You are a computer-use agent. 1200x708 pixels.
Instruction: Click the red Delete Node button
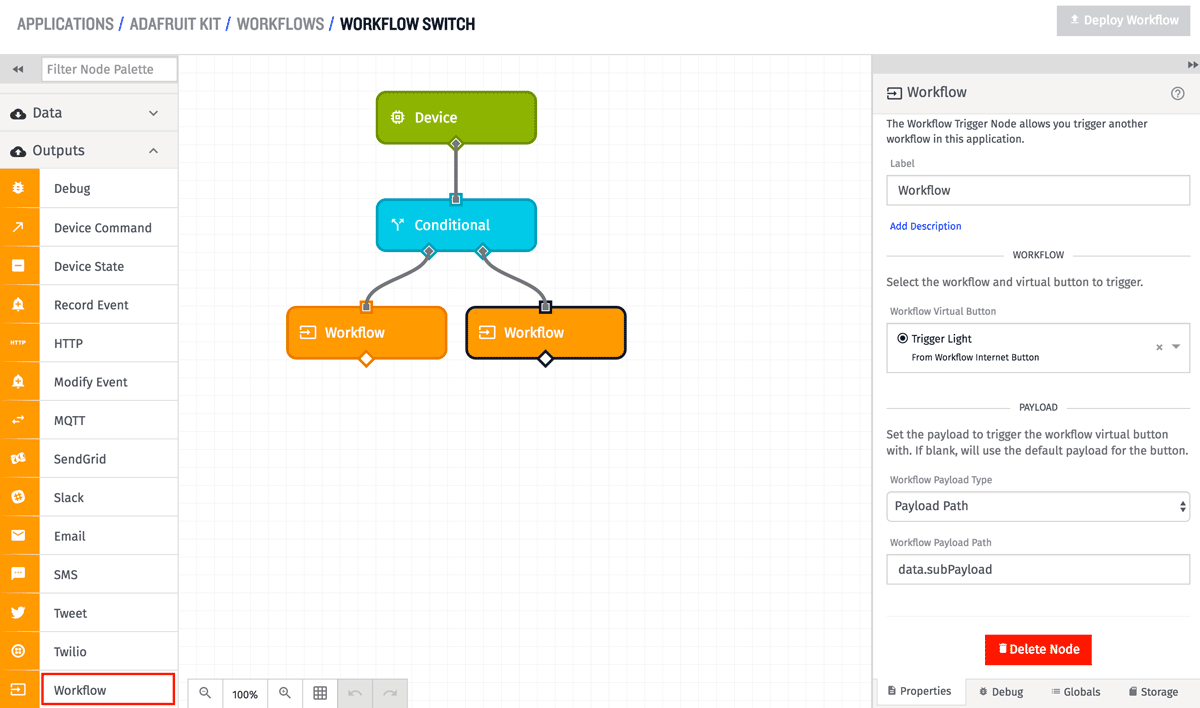[x=1038, y=649]
